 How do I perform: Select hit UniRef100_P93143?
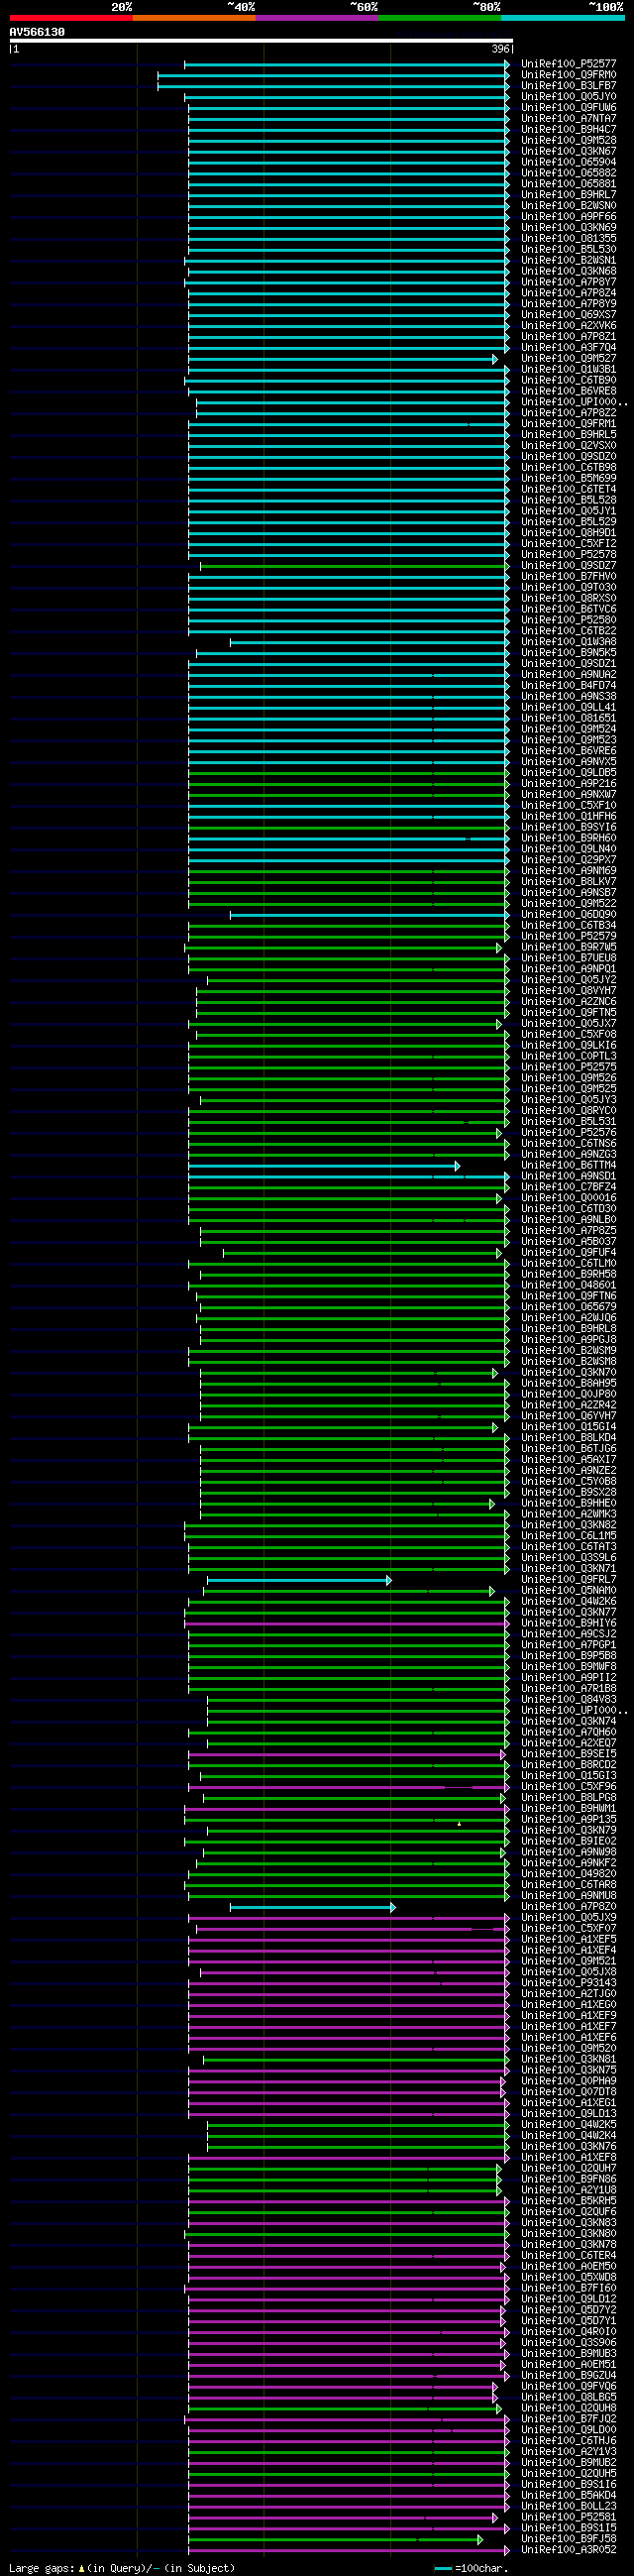[568, 1983]
